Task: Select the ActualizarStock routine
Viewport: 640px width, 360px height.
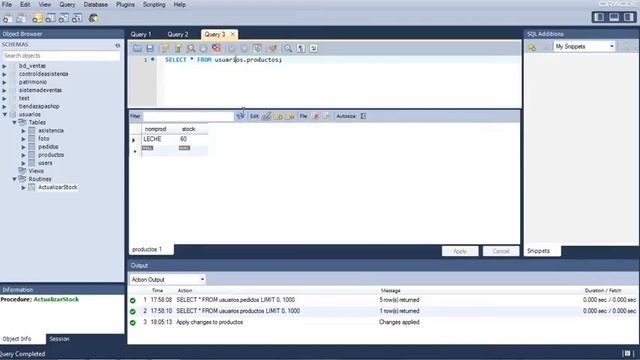Action: [x=58, y=187]
